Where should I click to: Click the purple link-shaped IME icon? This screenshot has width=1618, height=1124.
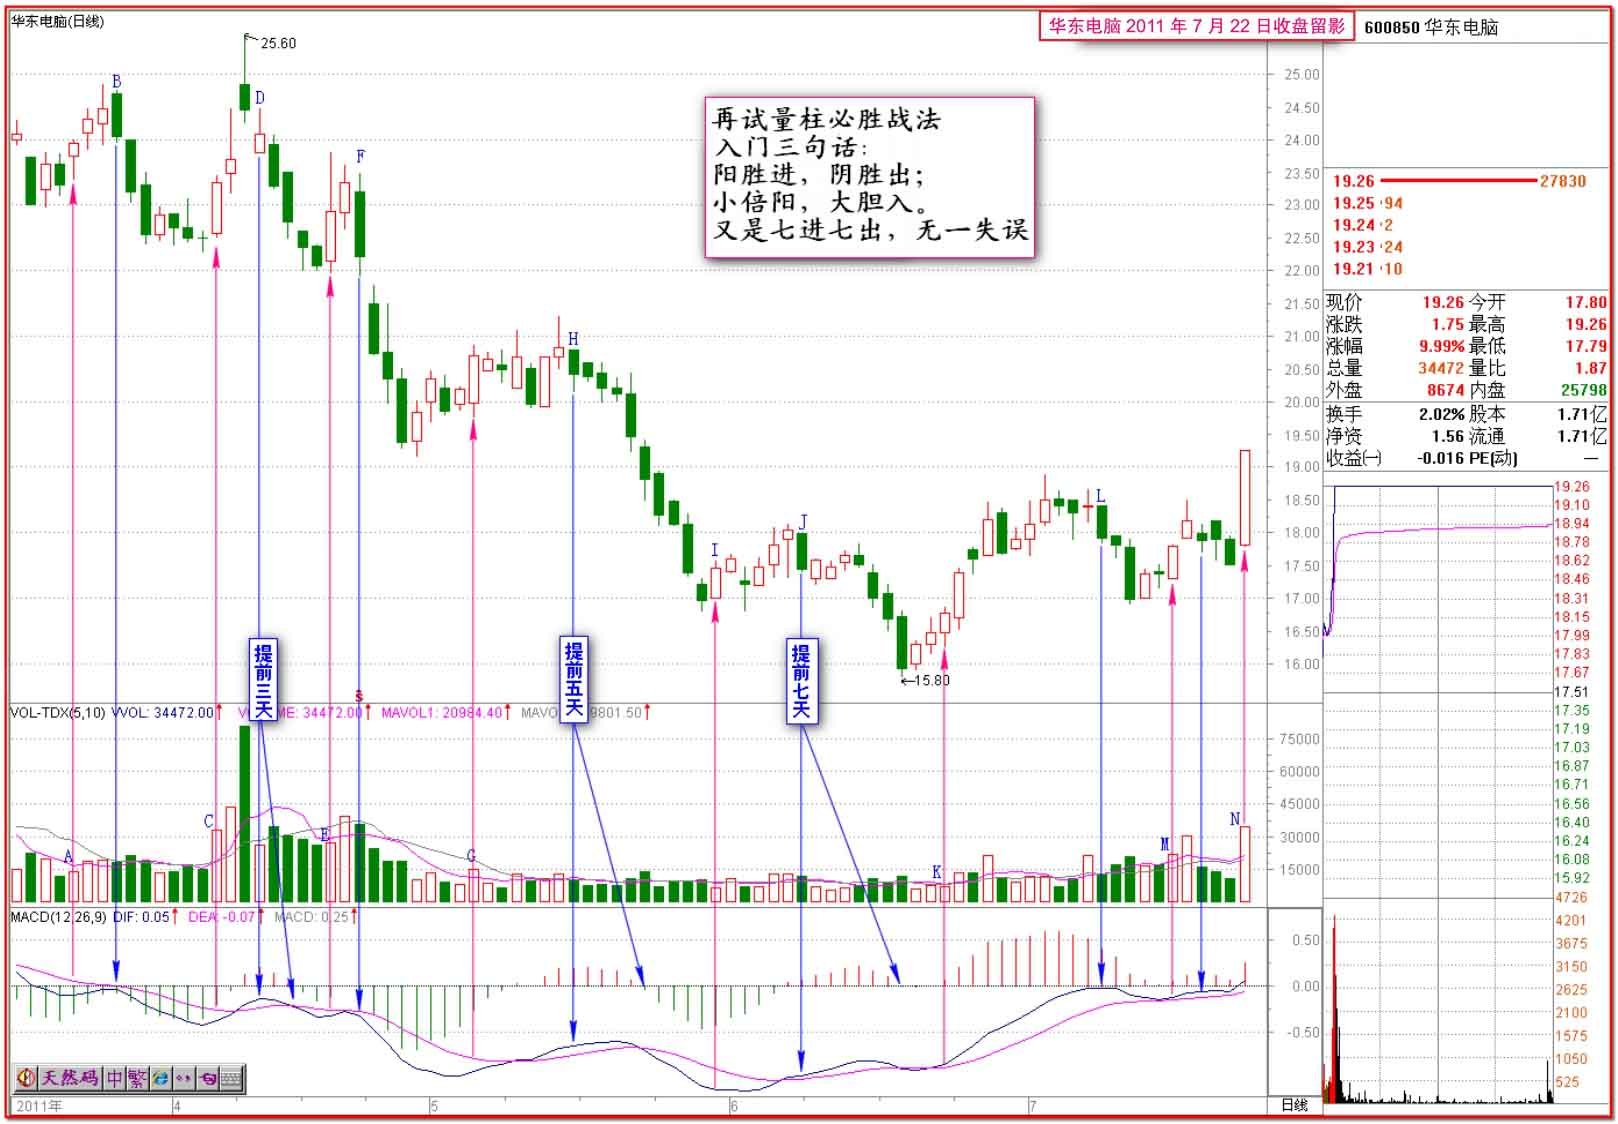[x=207, y=1078]
